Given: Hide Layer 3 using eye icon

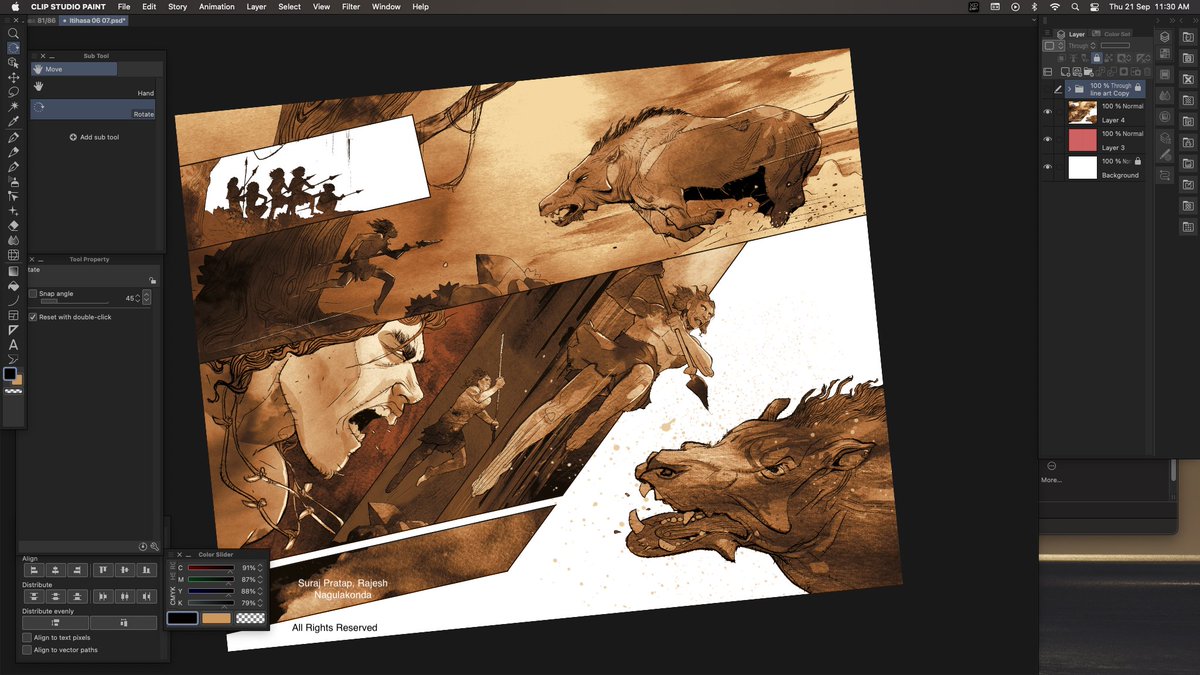Looking at the screenshot, I should (1048, 140).
